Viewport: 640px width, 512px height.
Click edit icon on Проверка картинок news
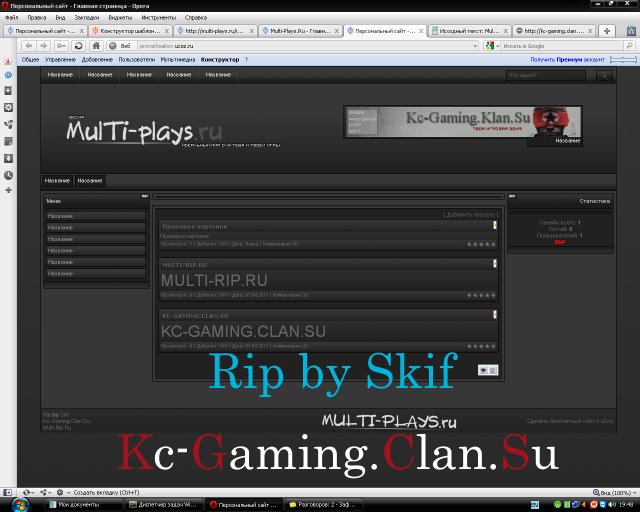click(495, 225)
